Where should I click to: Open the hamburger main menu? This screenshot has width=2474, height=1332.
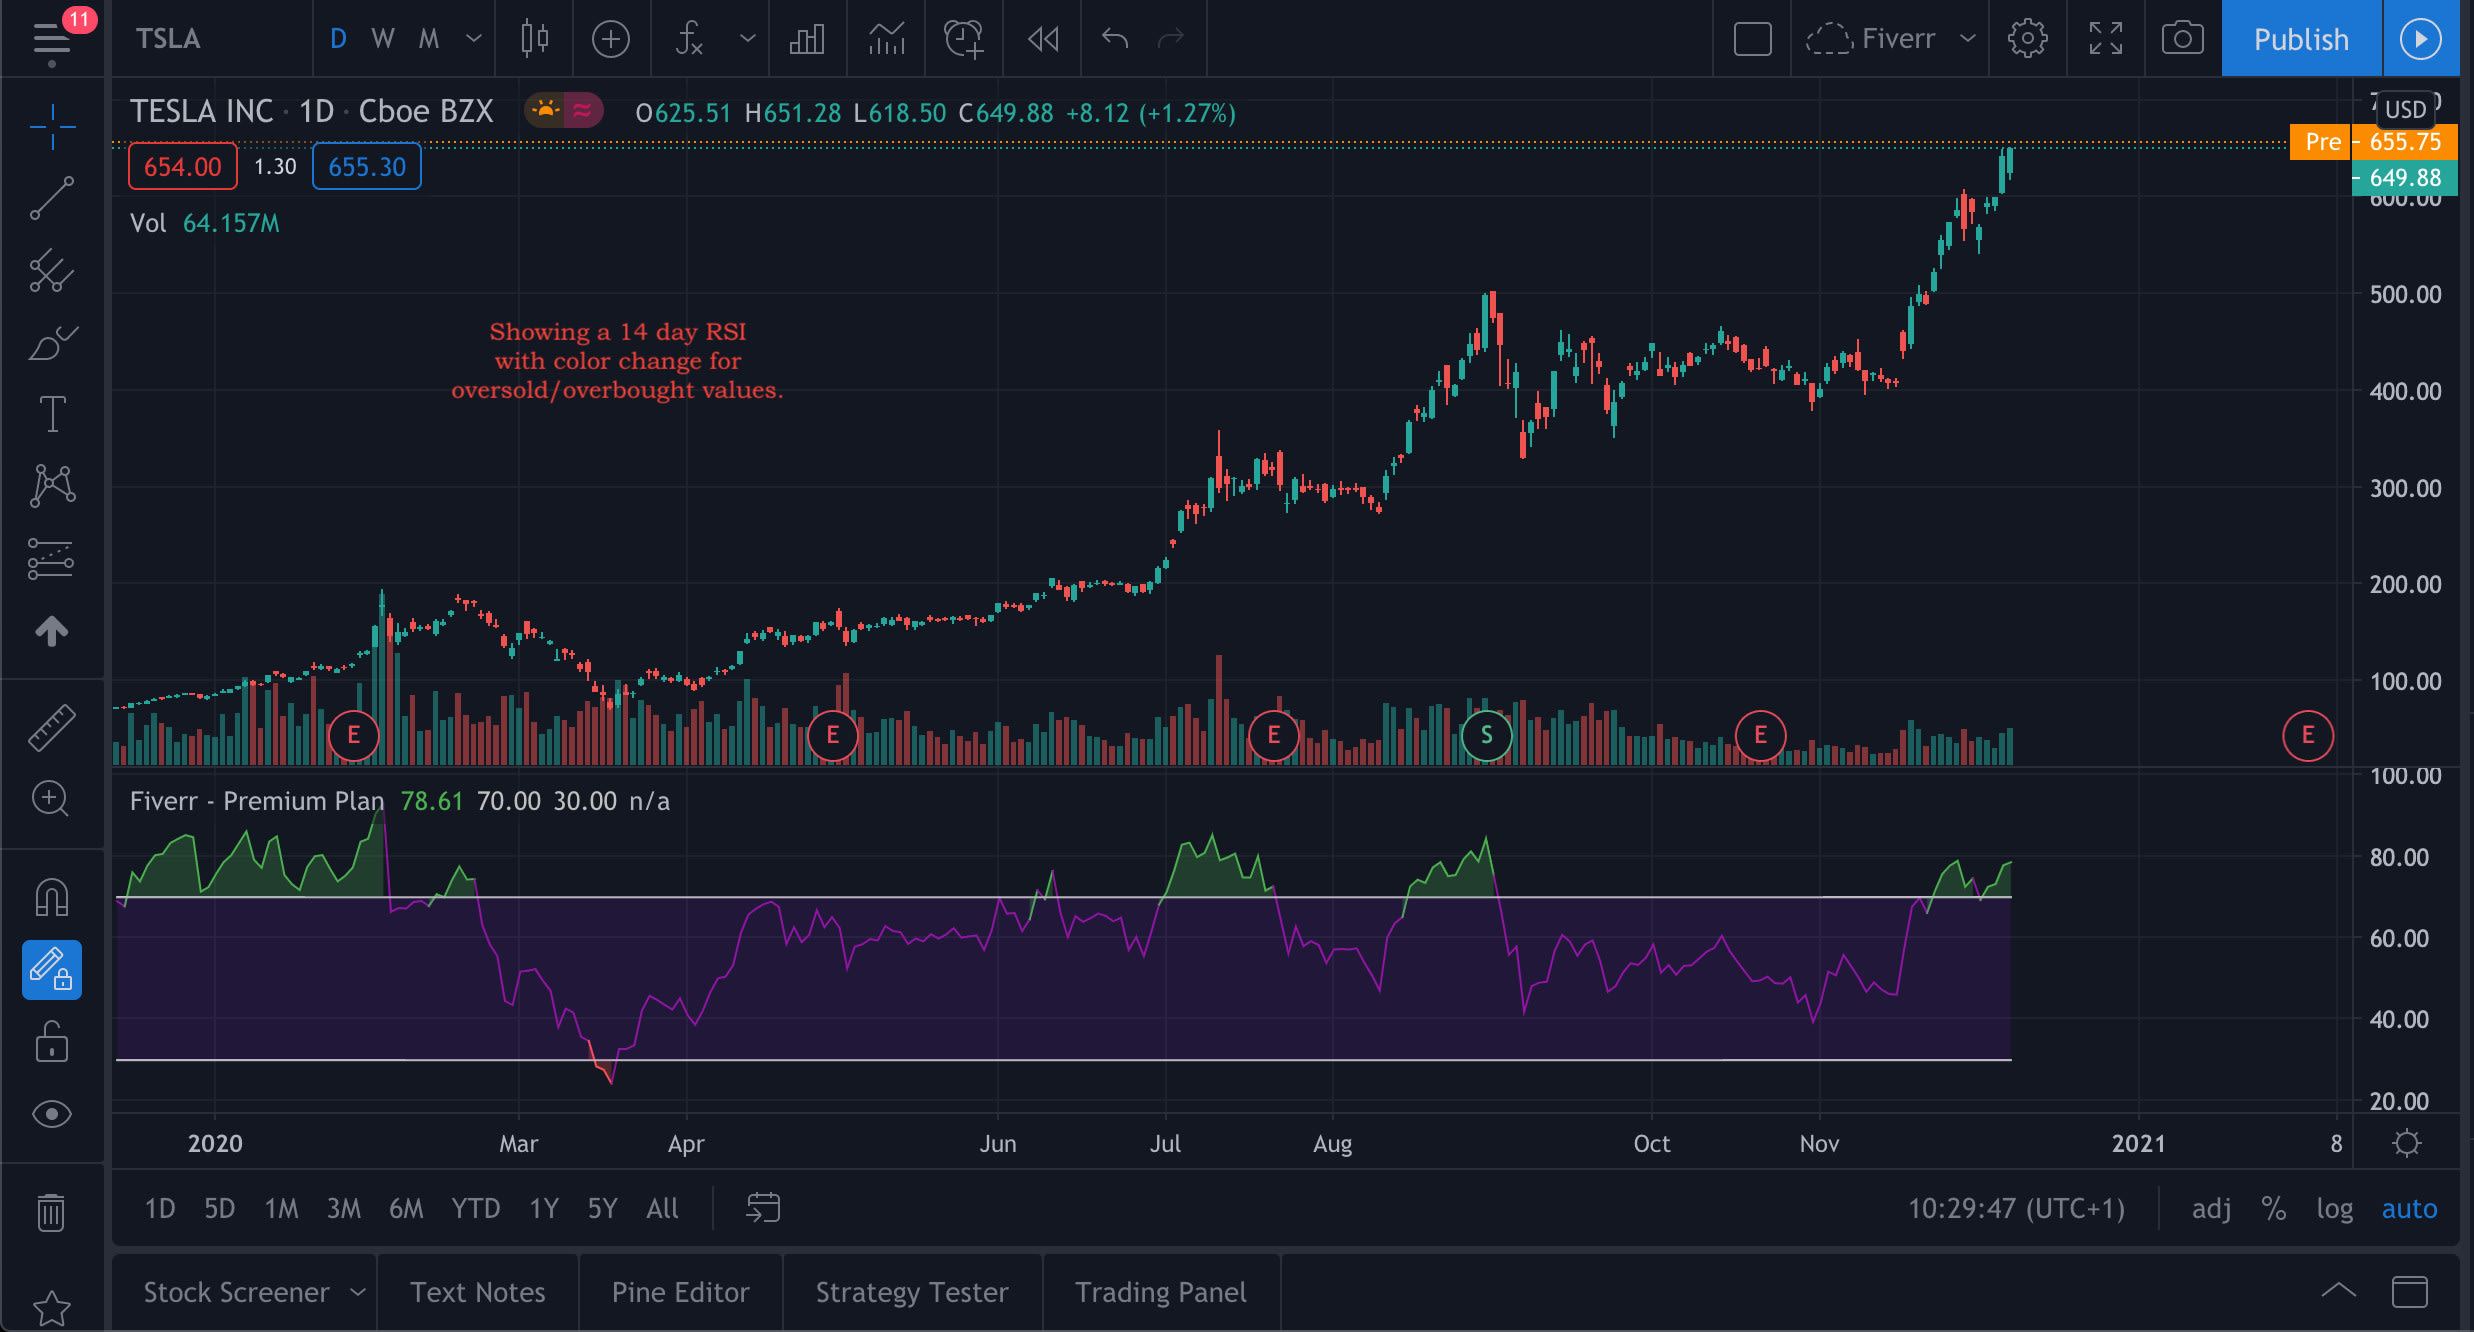pyautogui.click(x=52, y=40)
